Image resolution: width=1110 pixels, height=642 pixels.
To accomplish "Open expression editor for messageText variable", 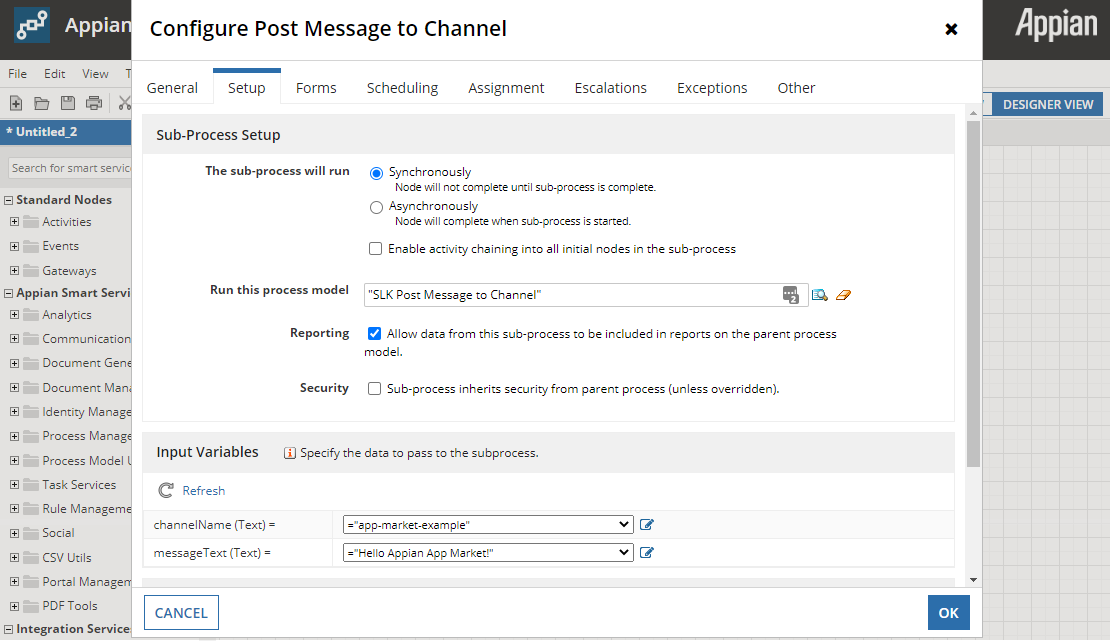I will tap(647, 553).
